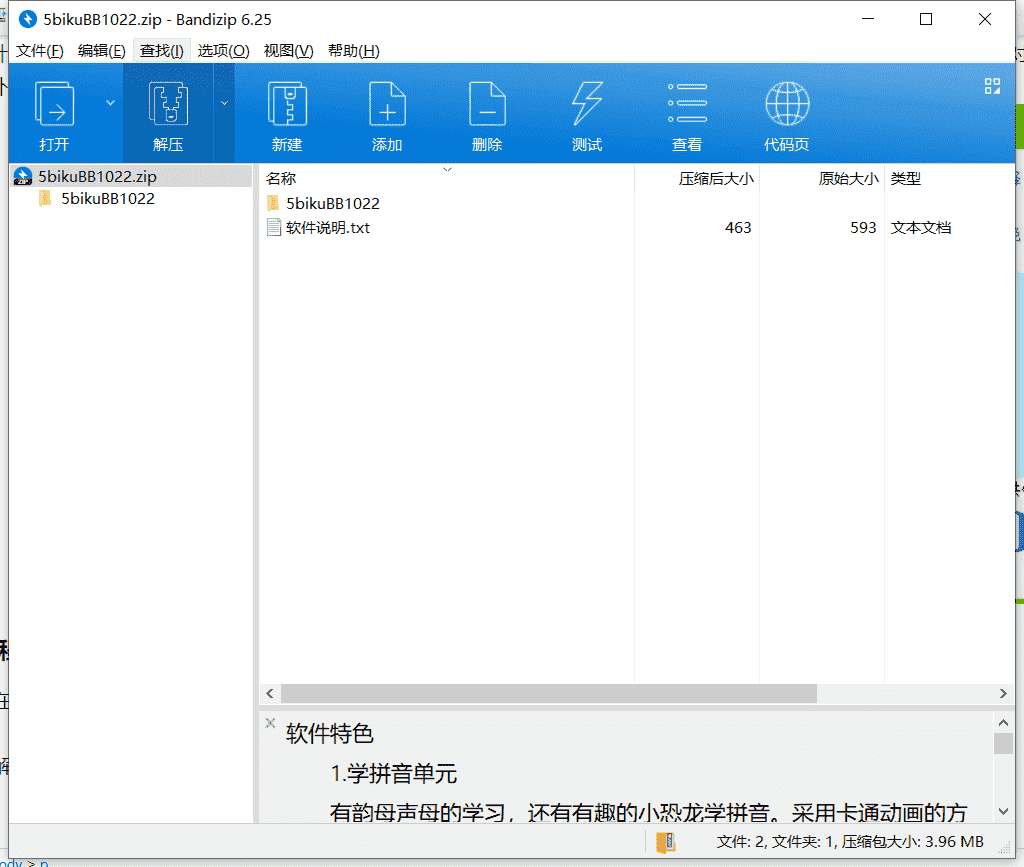Click the 软件说明.txt document icon
This screenshot has width=1024, height=867.
coord(274,227)
